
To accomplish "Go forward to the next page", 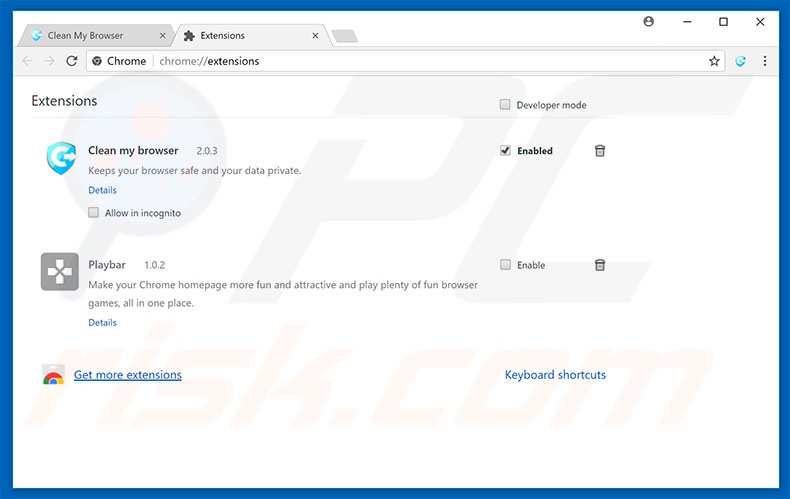I will pos(49,61).
